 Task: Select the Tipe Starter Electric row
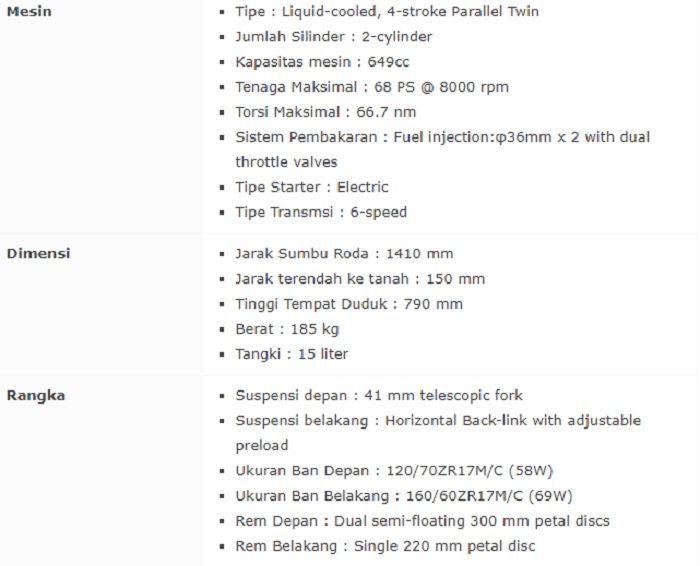tap(312, 187)
